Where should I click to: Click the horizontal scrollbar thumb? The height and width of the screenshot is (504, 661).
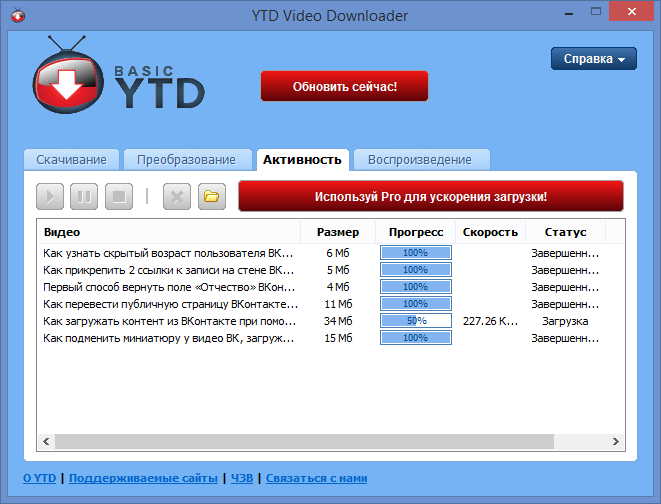304,442
